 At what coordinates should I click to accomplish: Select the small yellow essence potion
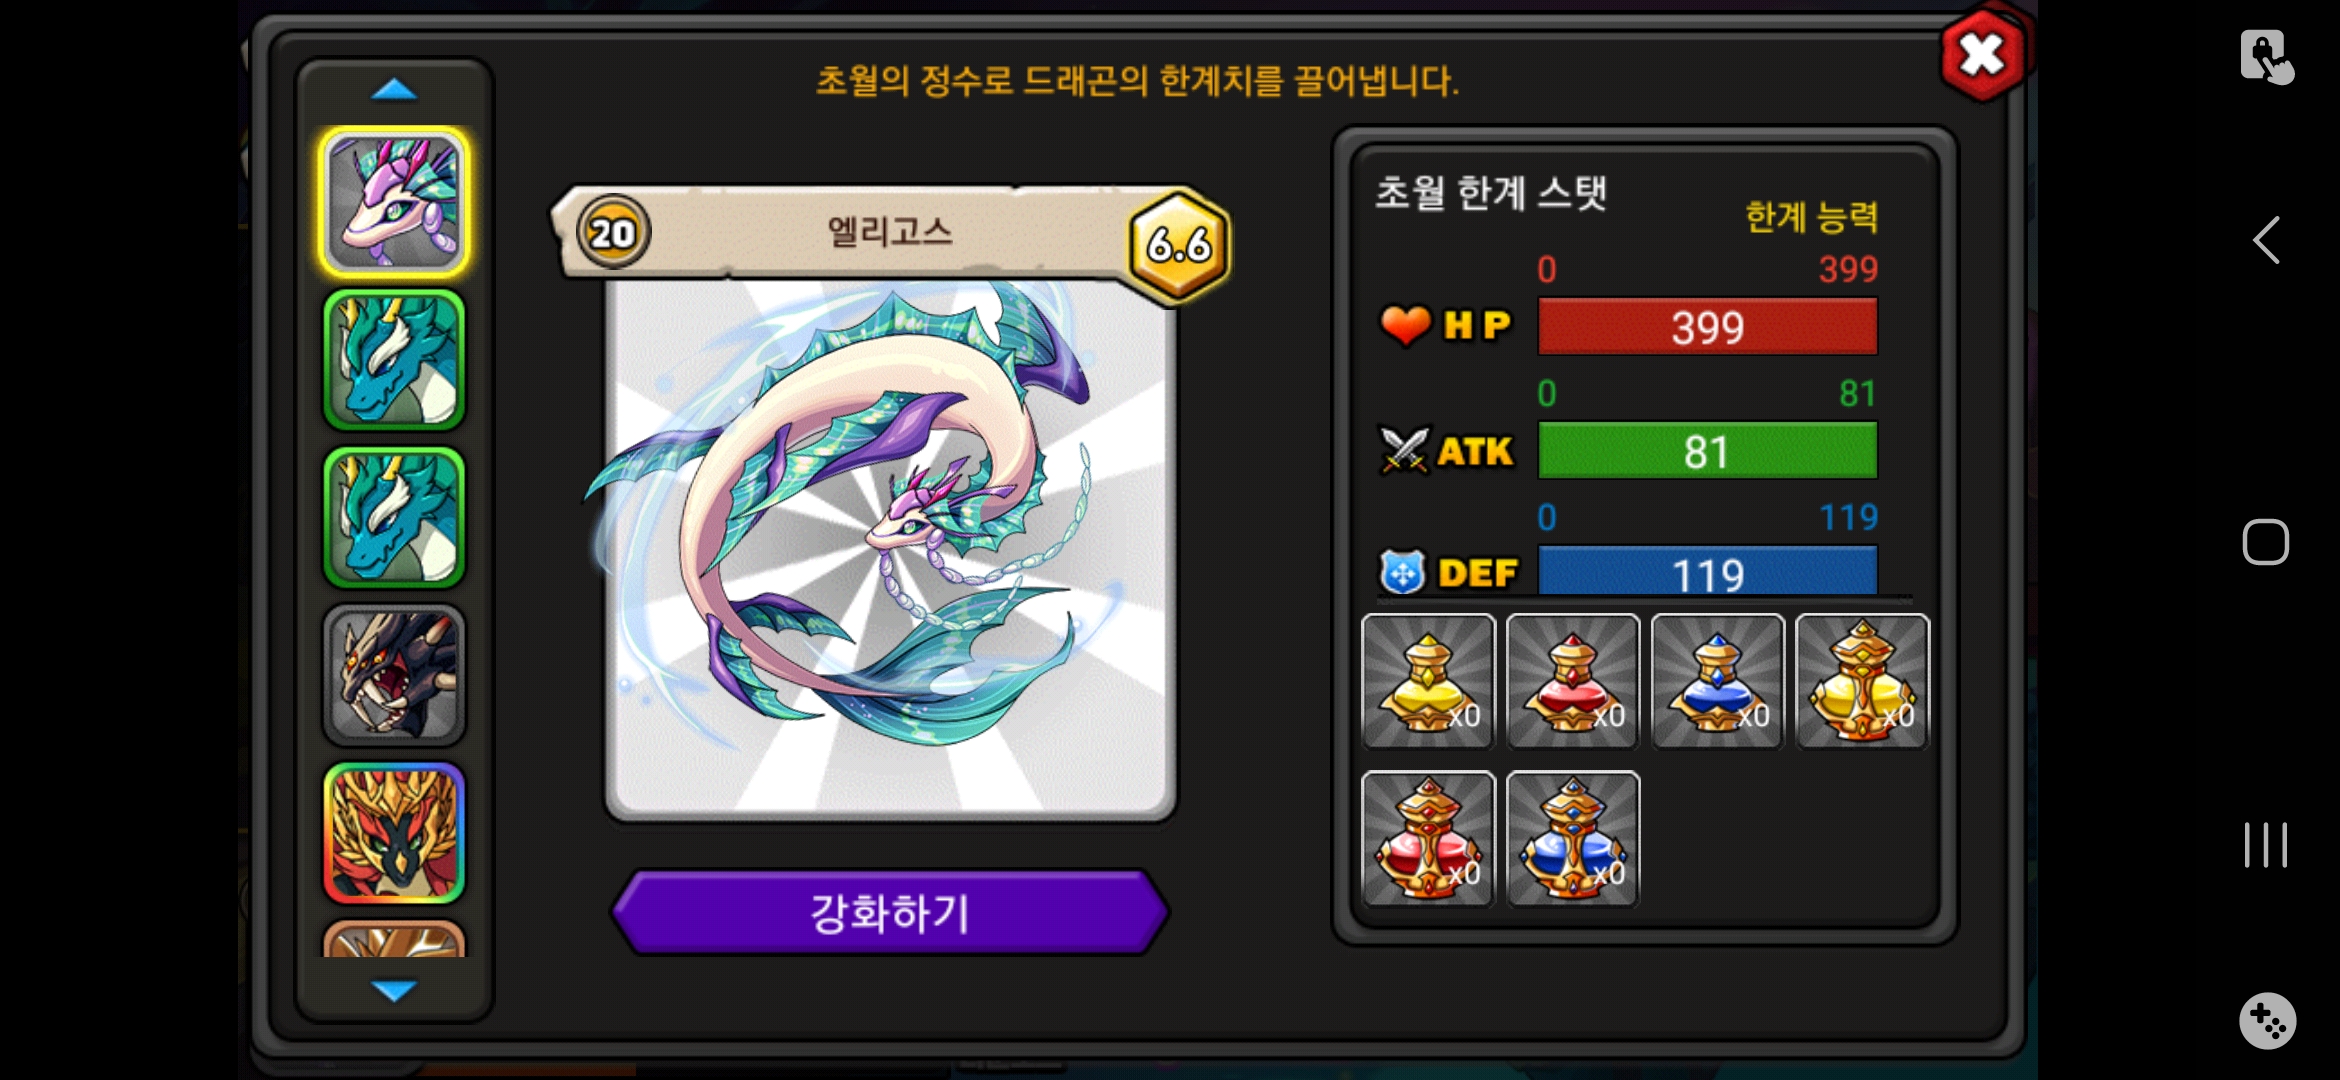1428,681
